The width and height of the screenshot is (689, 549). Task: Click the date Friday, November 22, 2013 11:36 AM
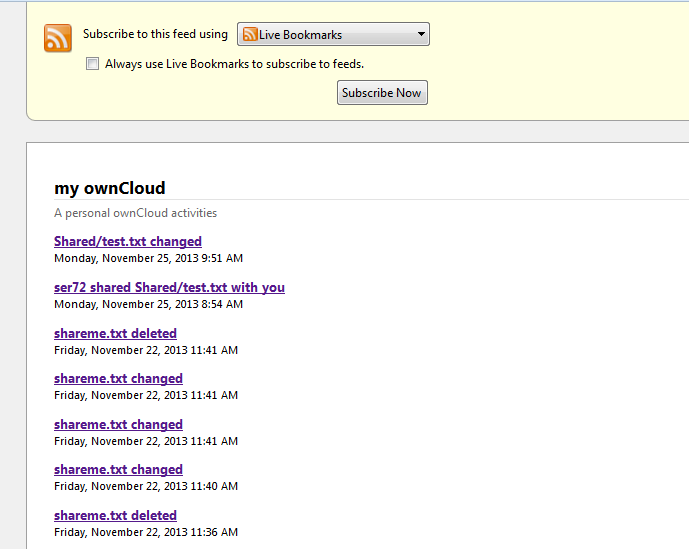click(x=146, y=532)
